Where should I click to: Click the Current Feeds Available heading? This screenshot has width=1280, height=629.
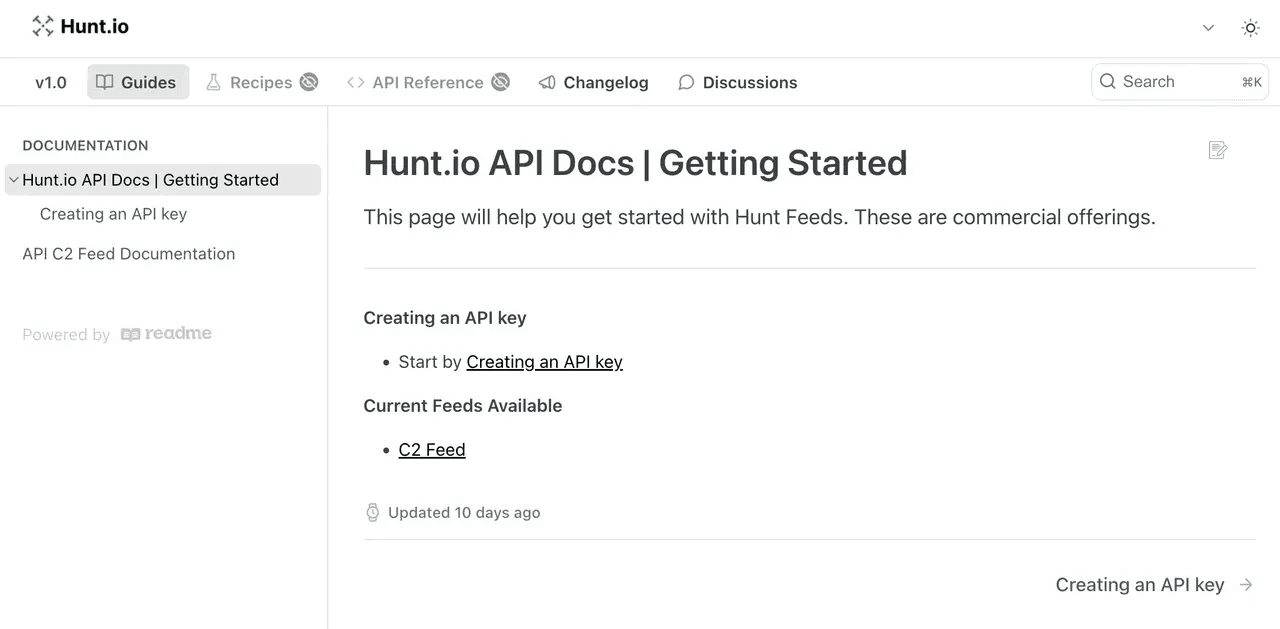click(x=462, y=406)
